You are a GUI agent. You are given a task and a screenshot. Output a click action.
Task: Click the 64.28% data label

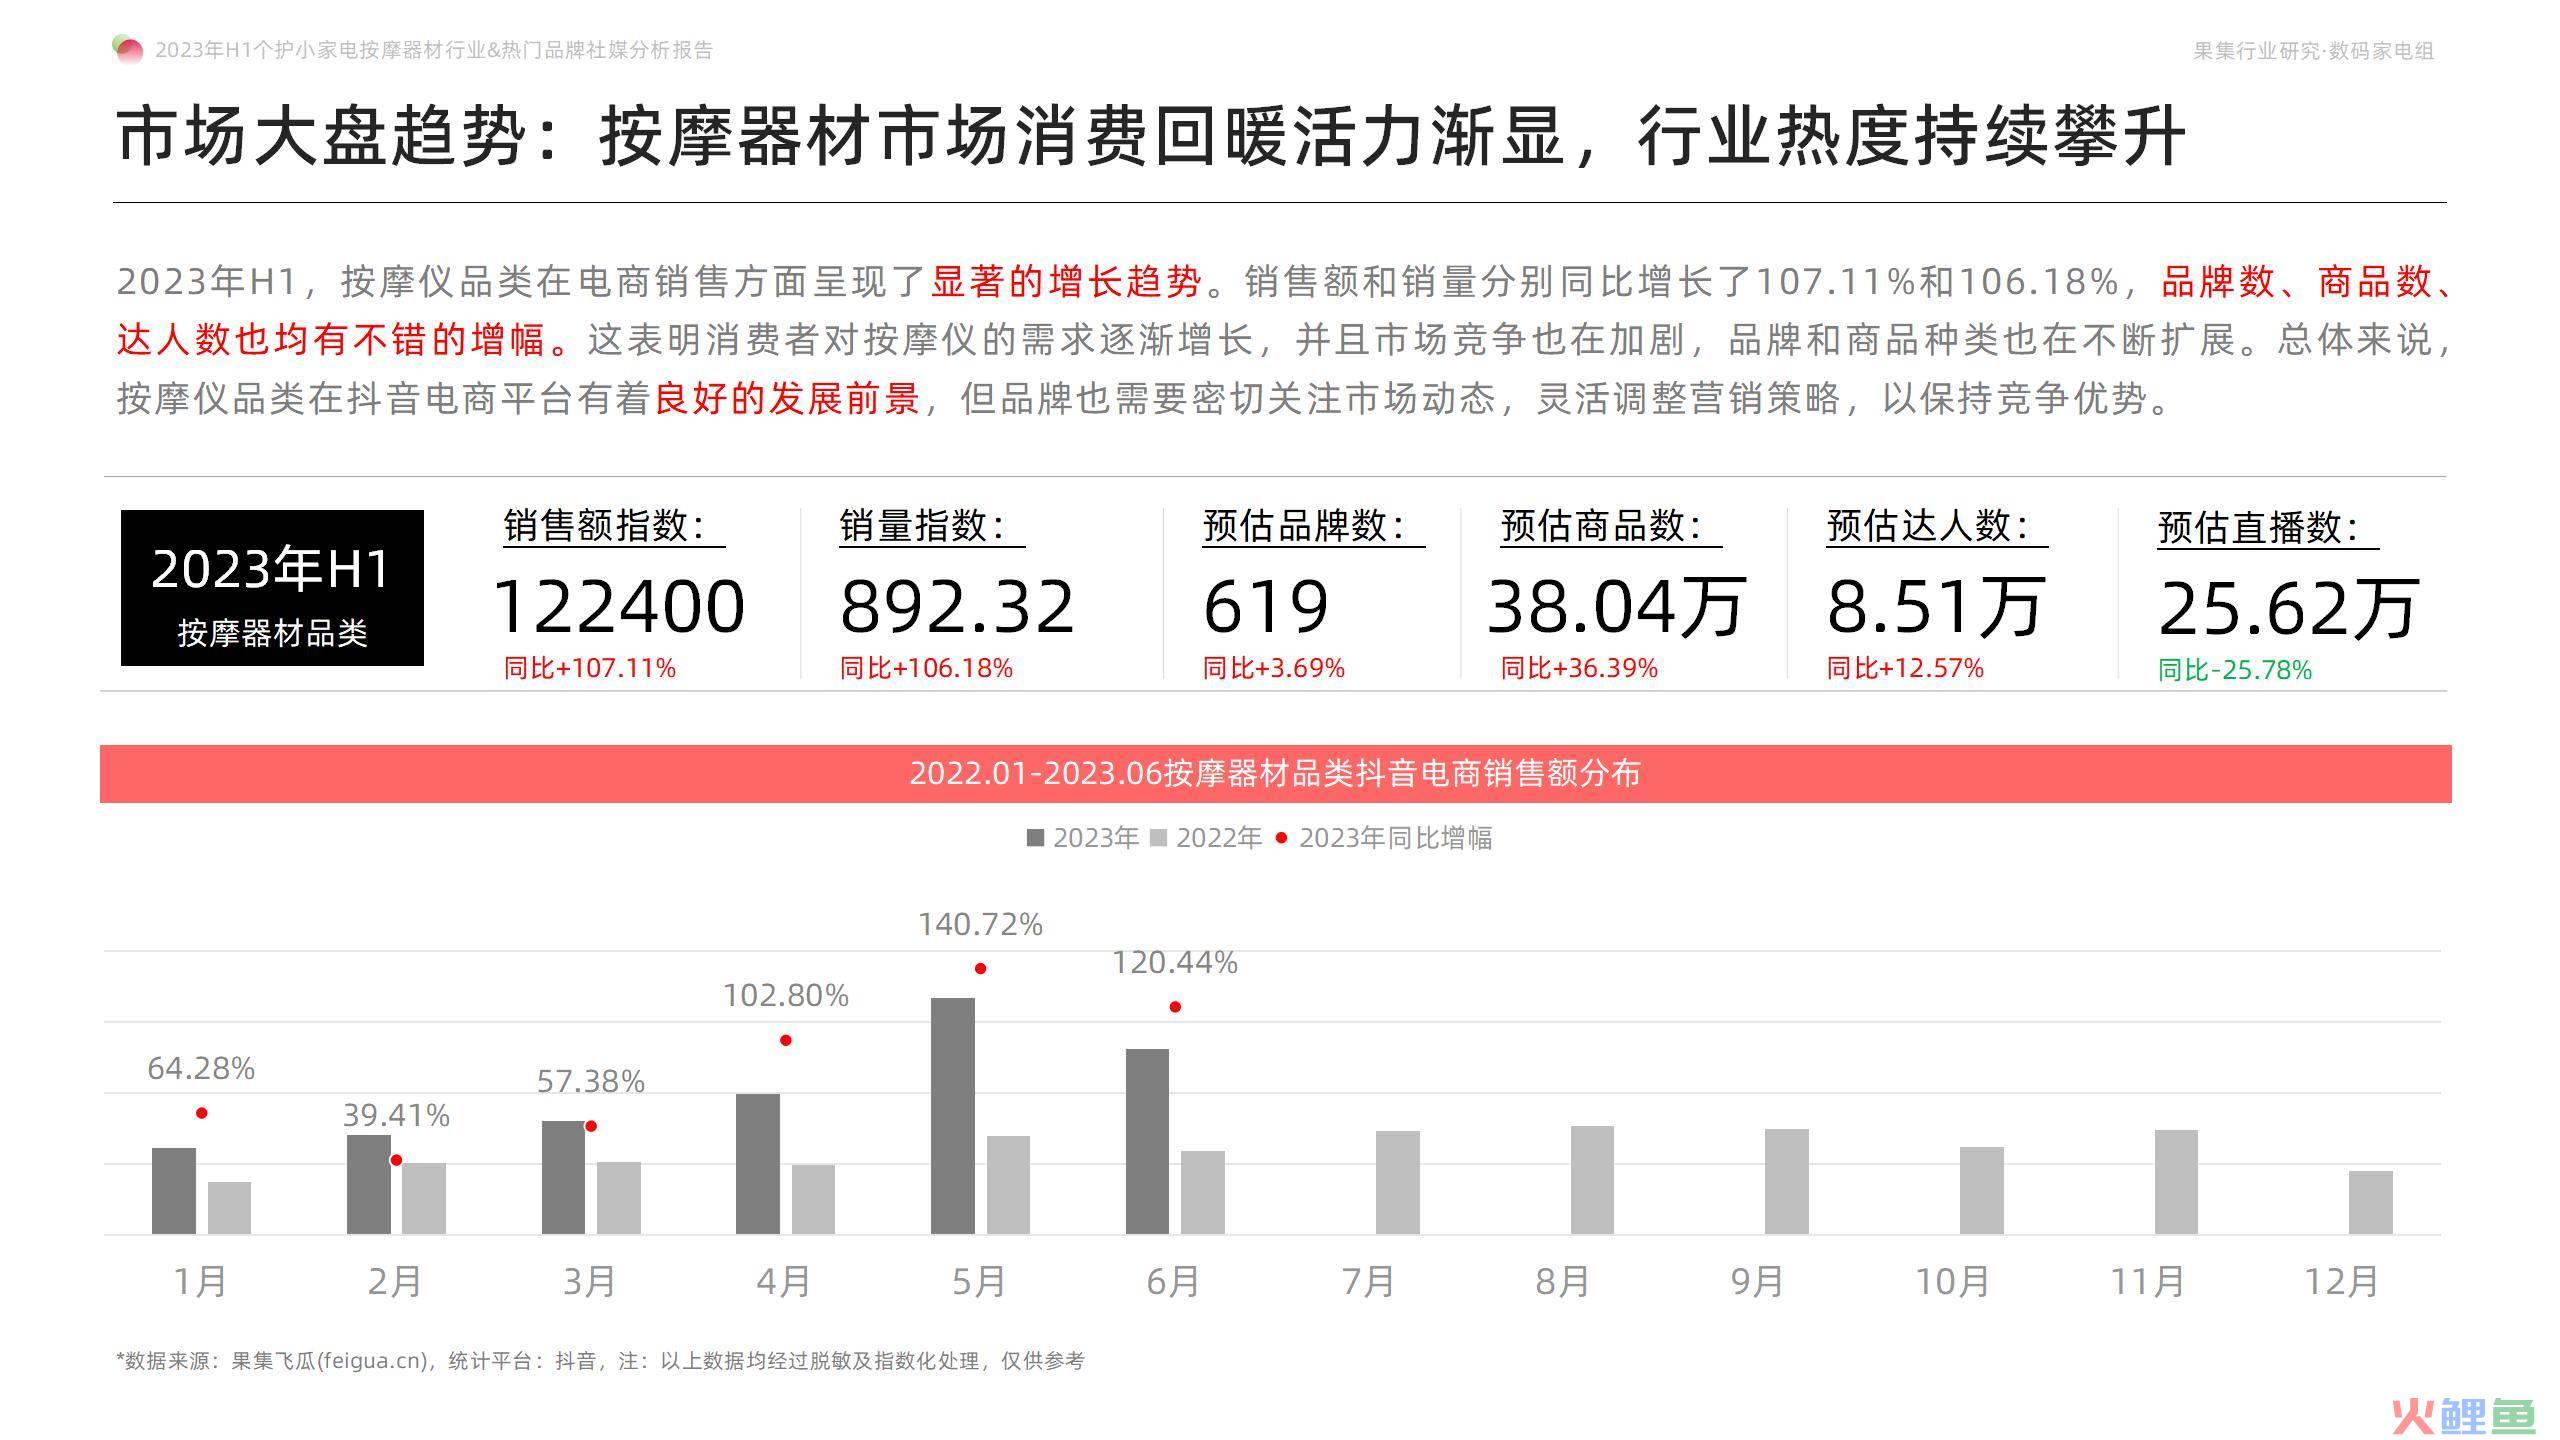[x=201, y=1069]
